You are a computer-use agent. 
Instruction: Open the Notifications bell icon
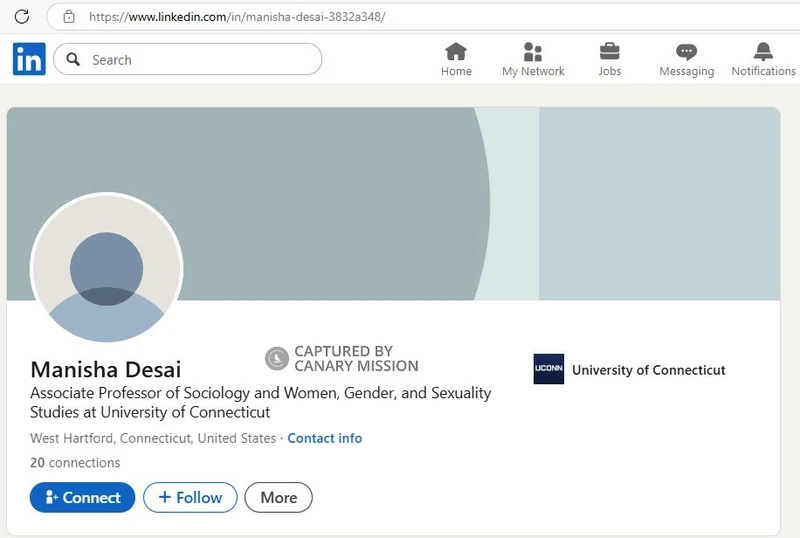(763, 52)
